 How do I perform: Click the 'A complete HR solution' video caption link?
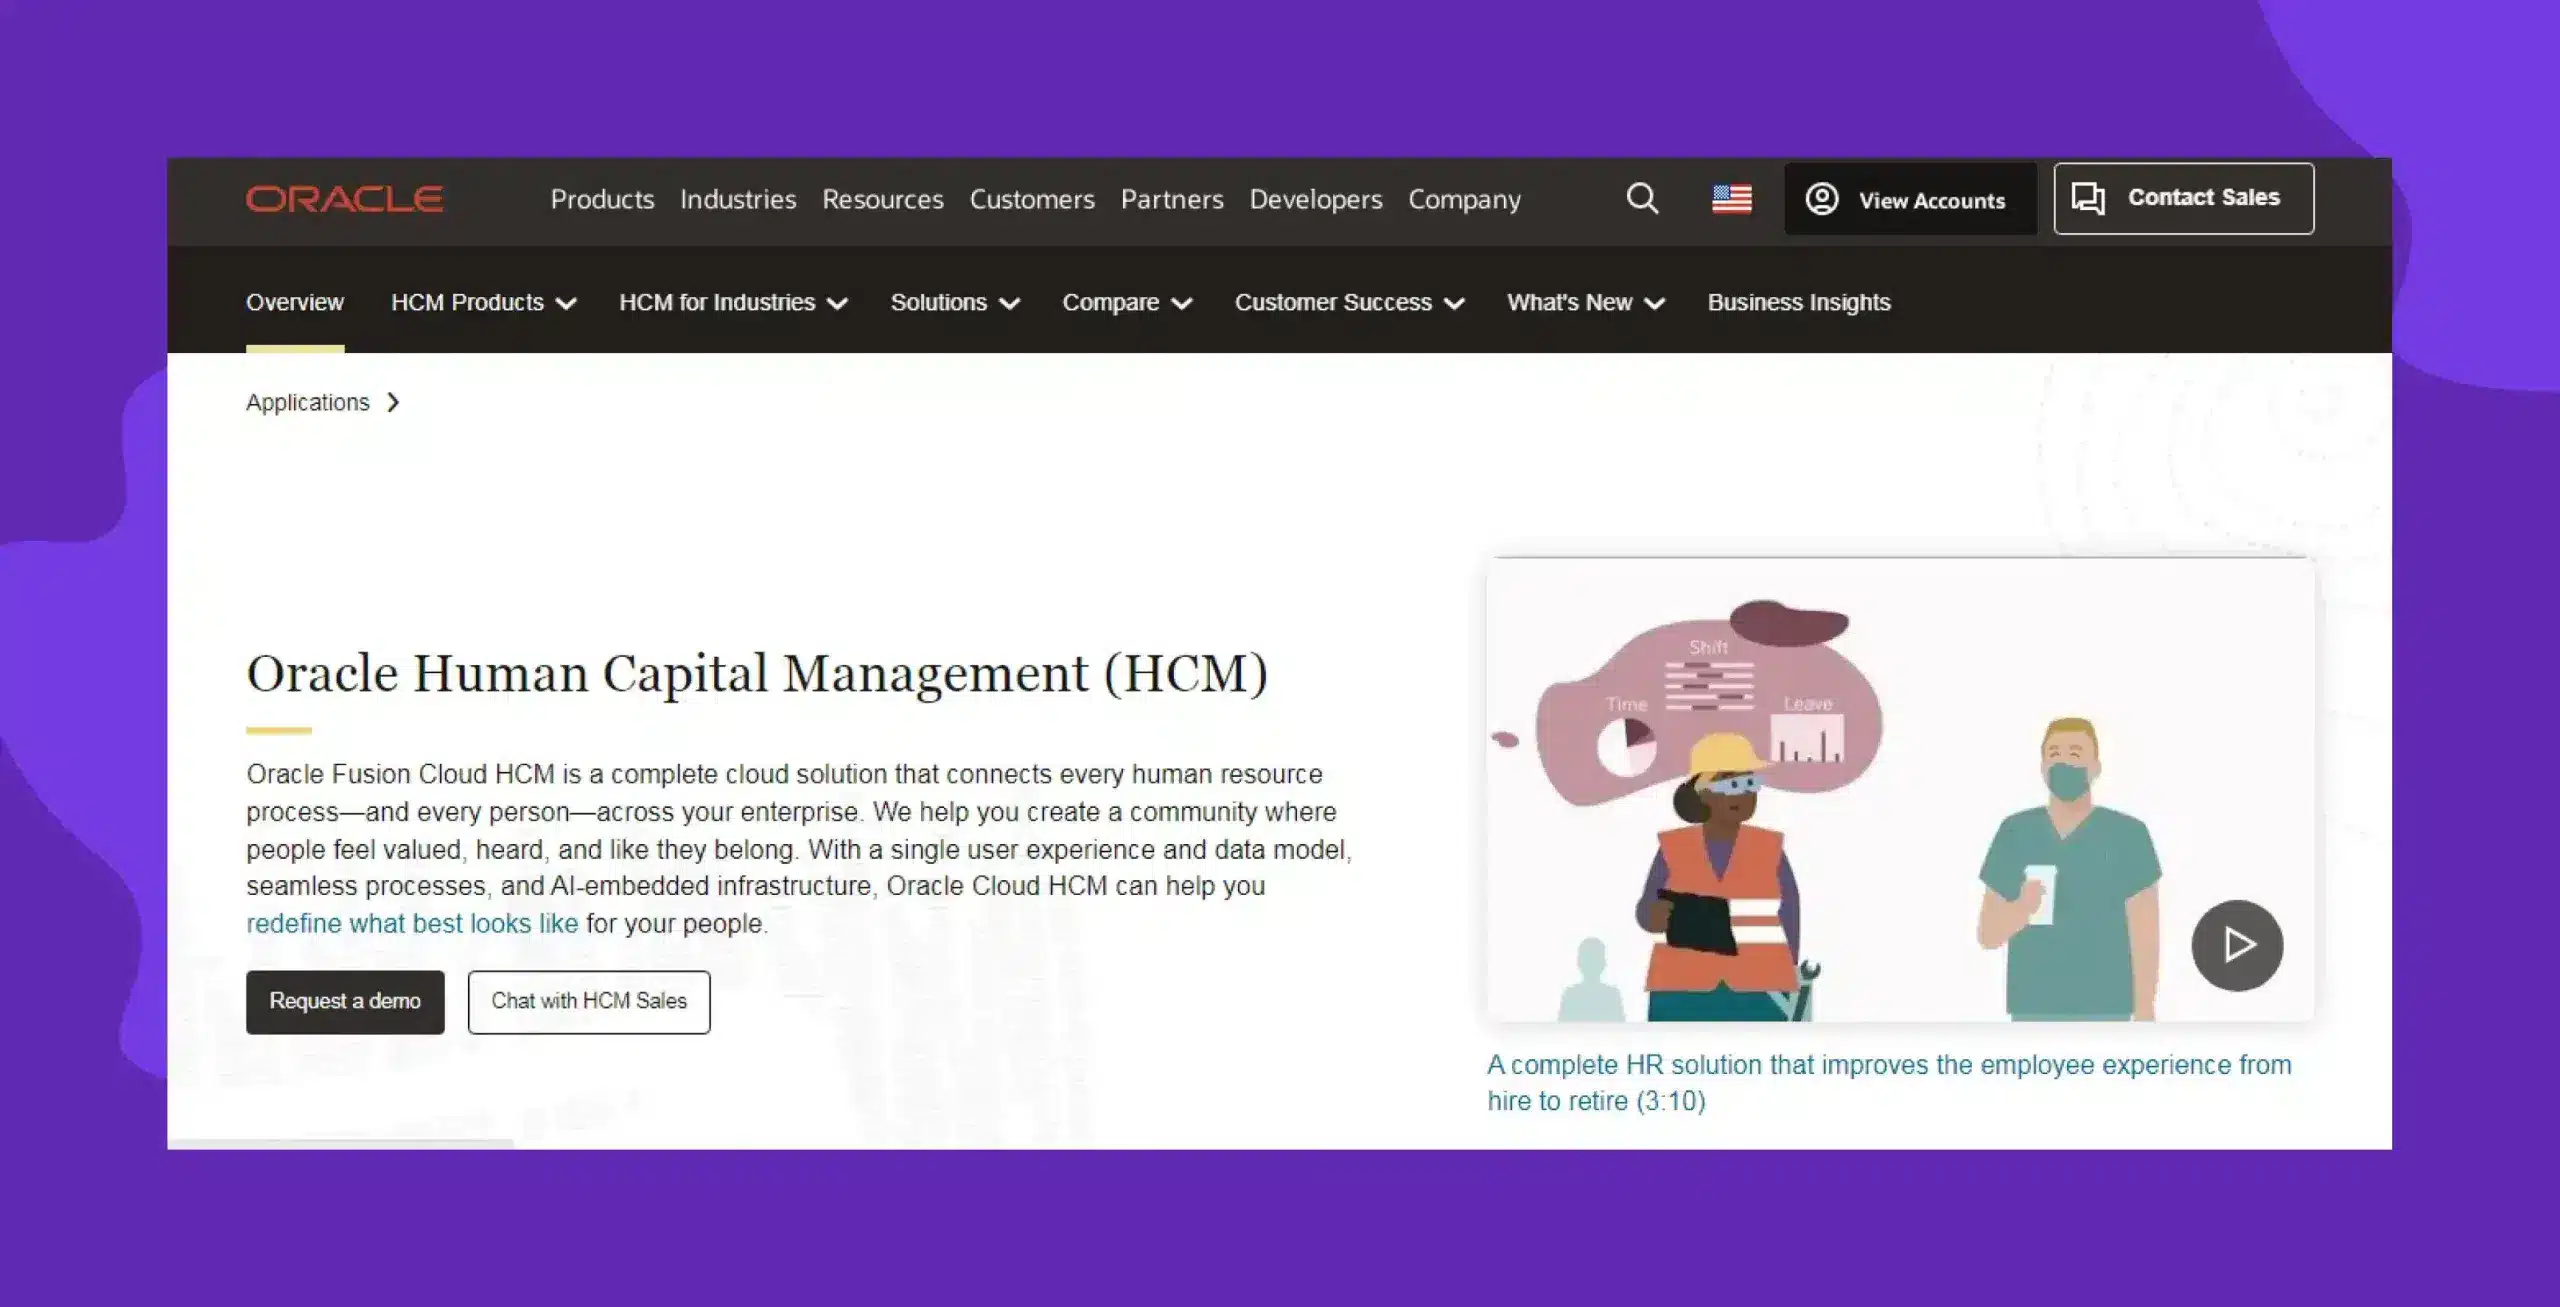(1889, 1082)
